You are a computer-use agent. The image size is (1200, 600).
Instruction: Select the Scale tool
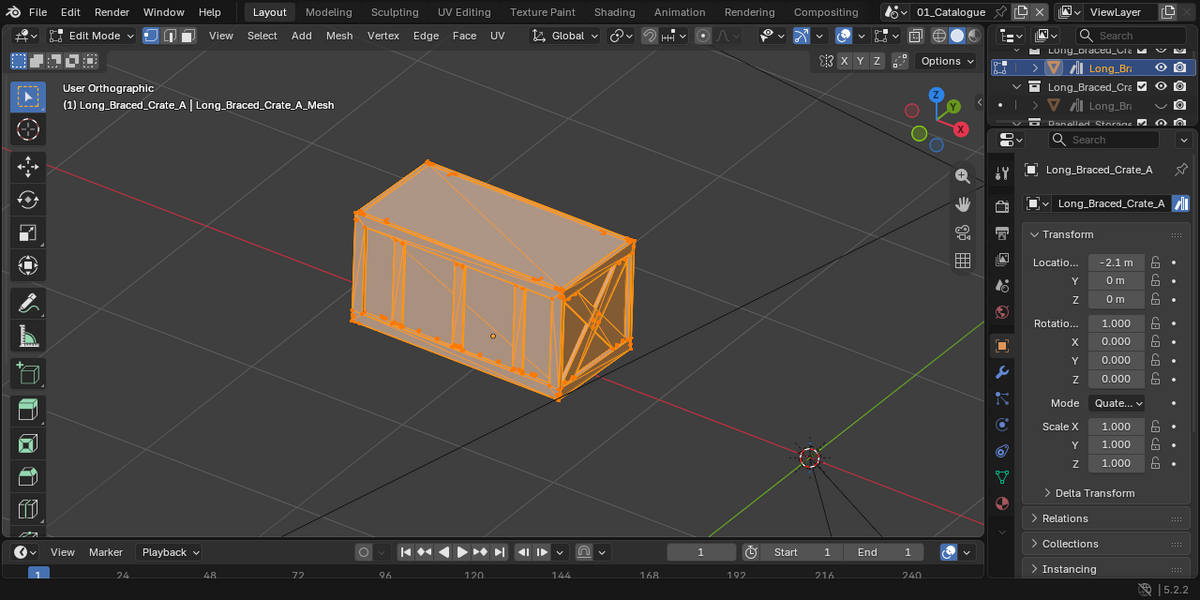28,233
